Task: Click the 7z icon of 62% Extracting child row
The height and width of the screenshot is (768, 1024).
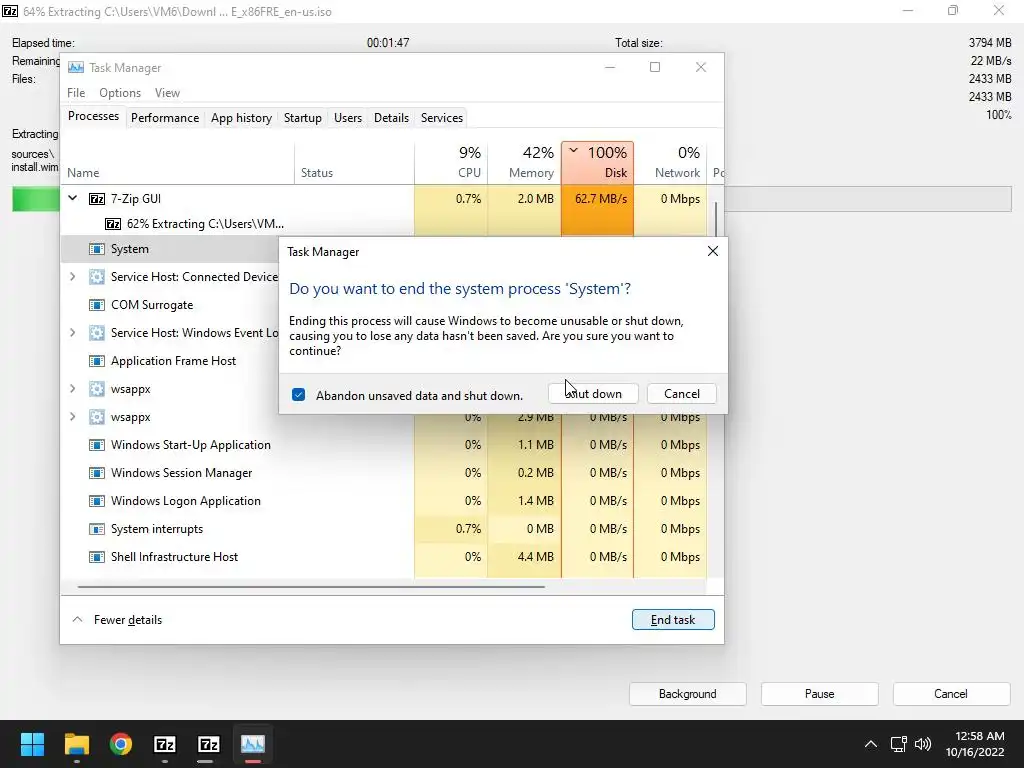Action: coord(113,224)
